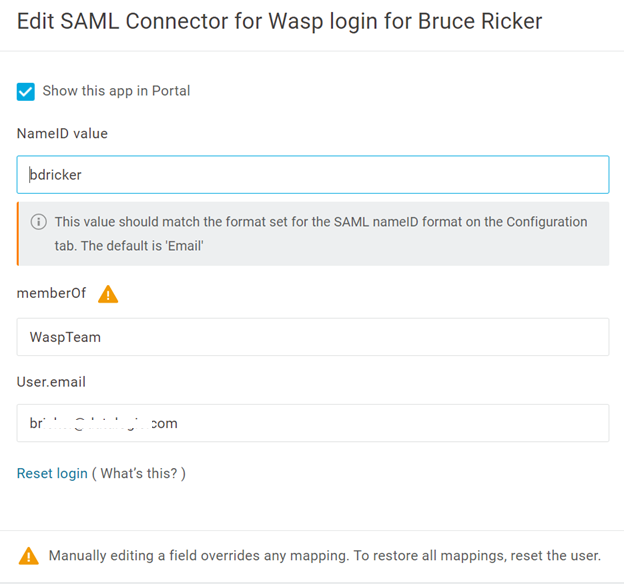Screen dimensions: 624x585
Task: Click the "User.email" field label
Action: pyautogui.click(x=52, y=381)
